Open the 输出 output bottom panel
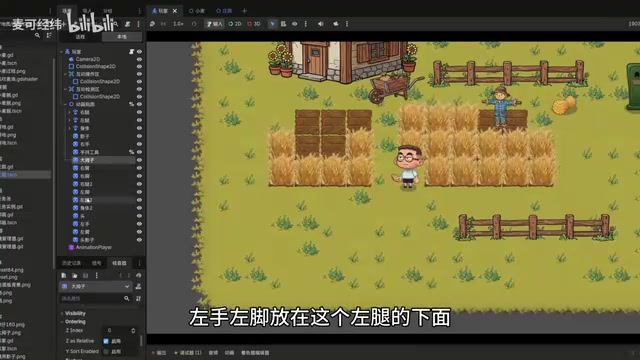The height and width of the screenshot is (360, 640). click(x=159, y=353)
